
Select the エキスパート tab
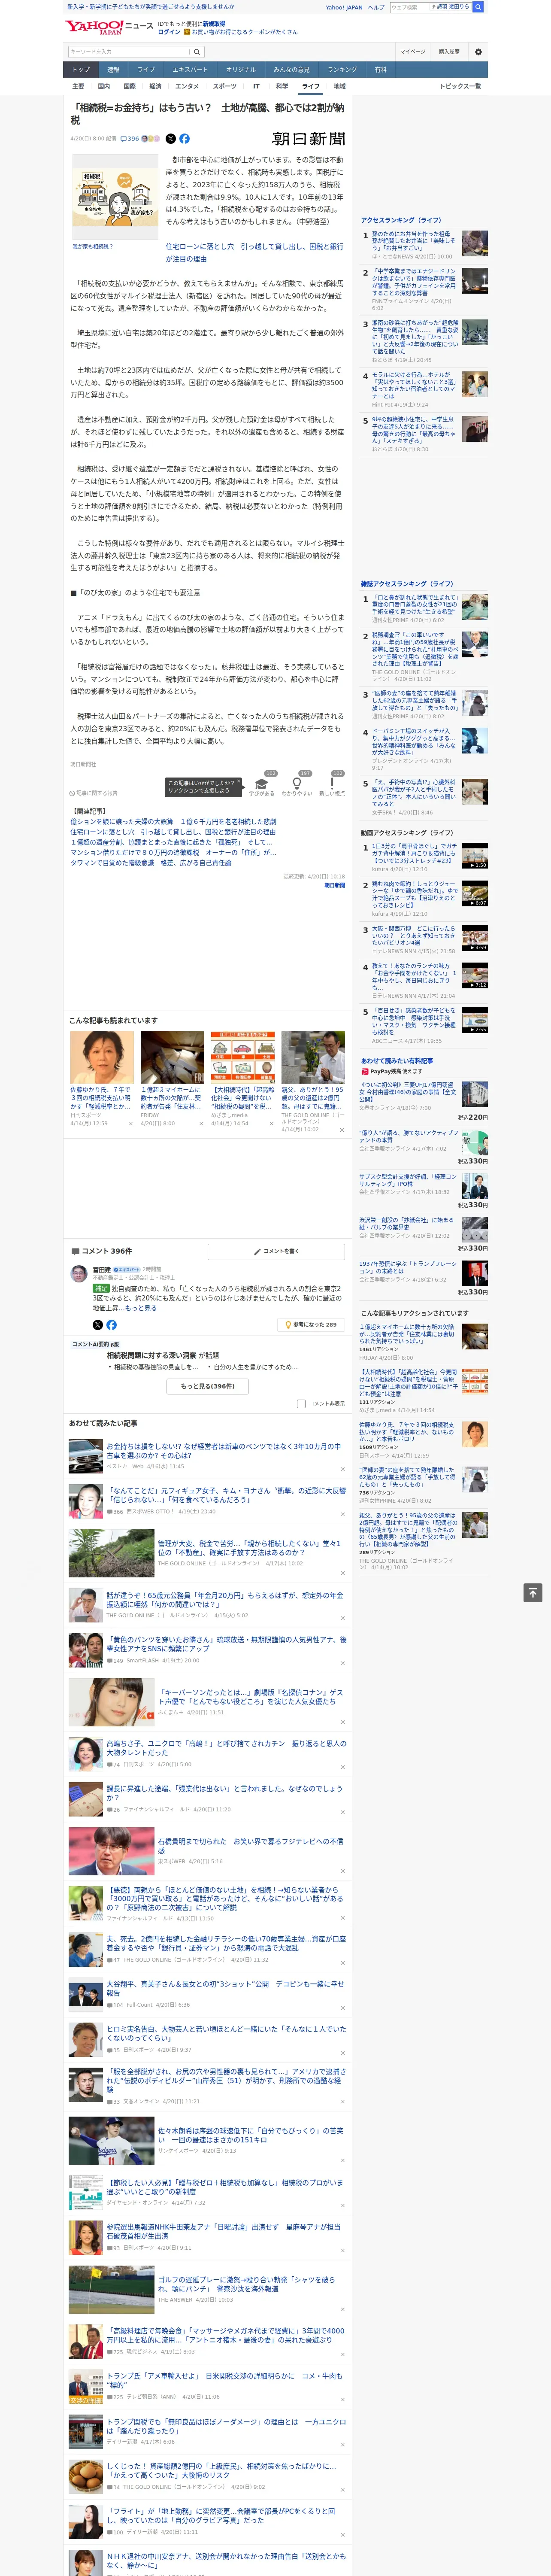click(x=190, y=70)
